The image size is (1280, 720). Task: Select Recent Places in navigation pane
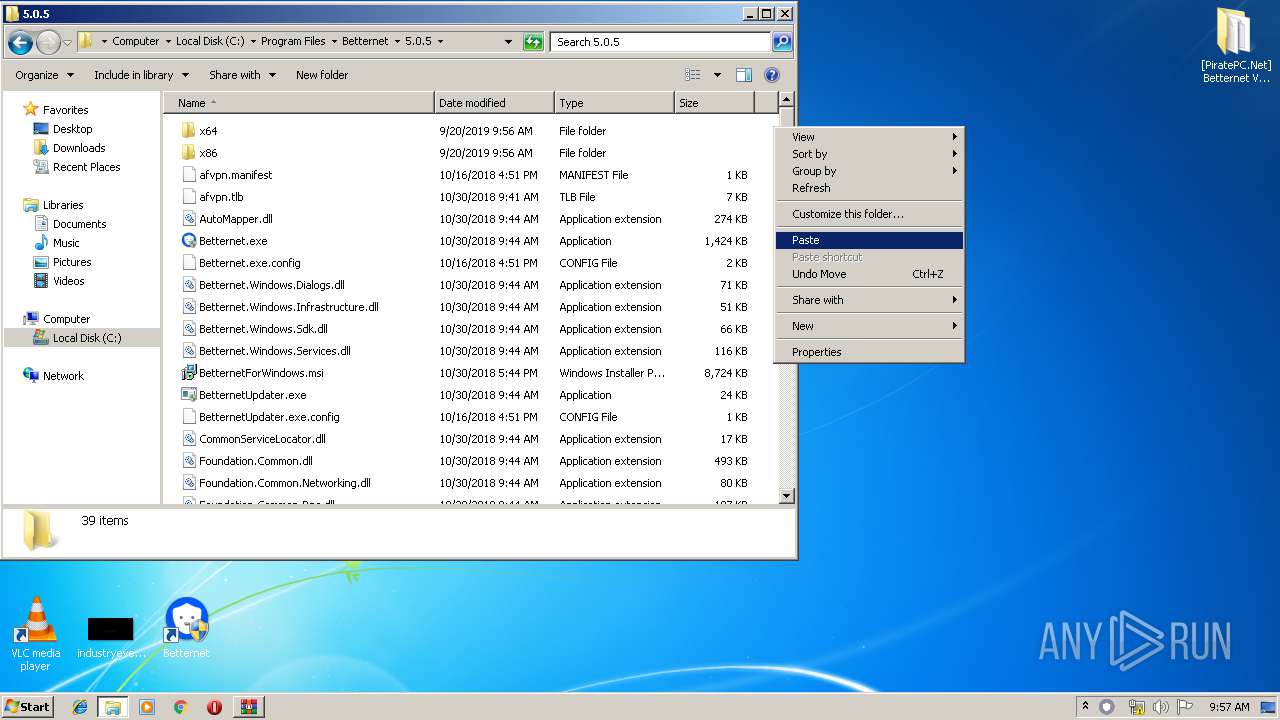(86, 167)
